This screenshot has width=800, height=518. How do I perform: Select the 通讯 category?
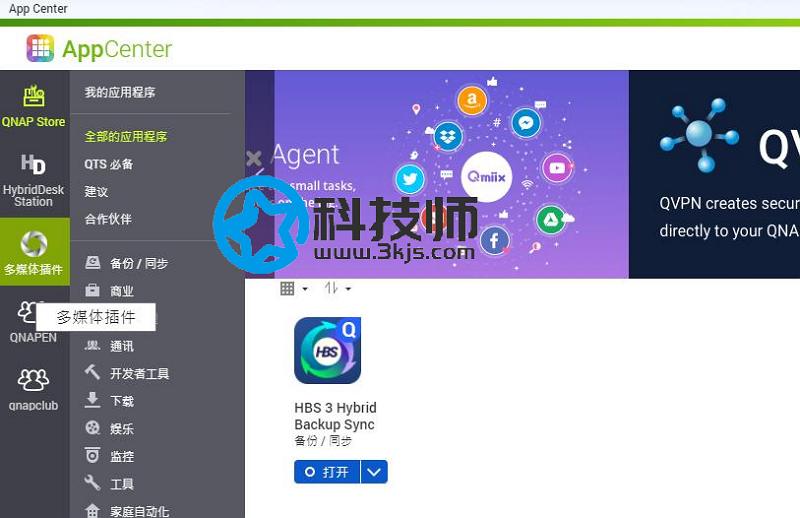click(122, 346)
